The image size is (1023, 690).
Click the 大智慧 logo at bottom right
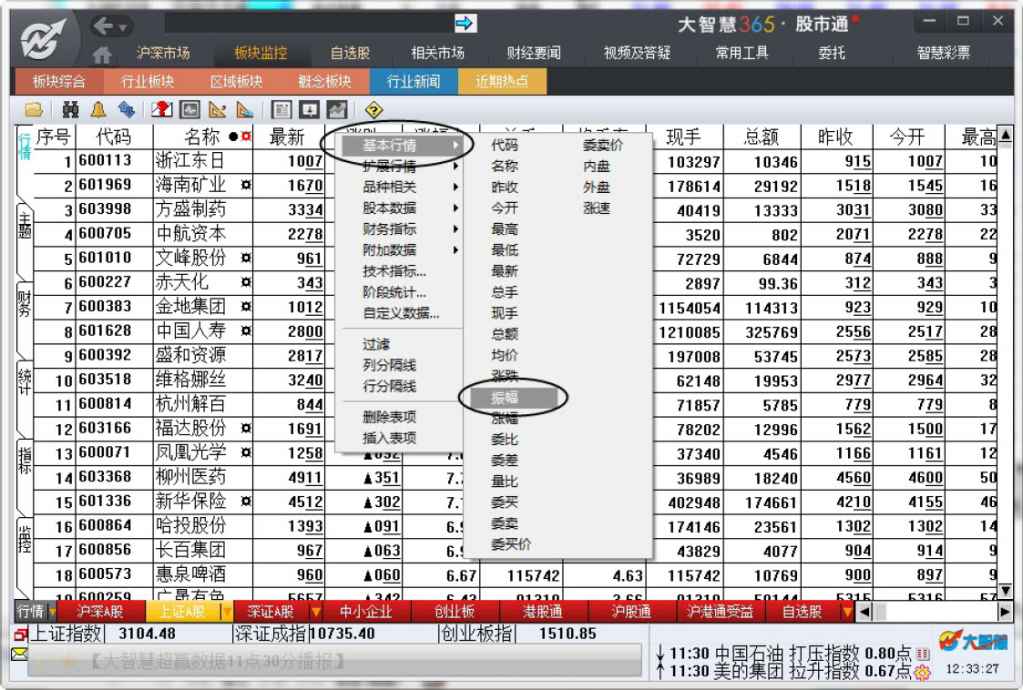pyautogui.click(x=973, y=642)
